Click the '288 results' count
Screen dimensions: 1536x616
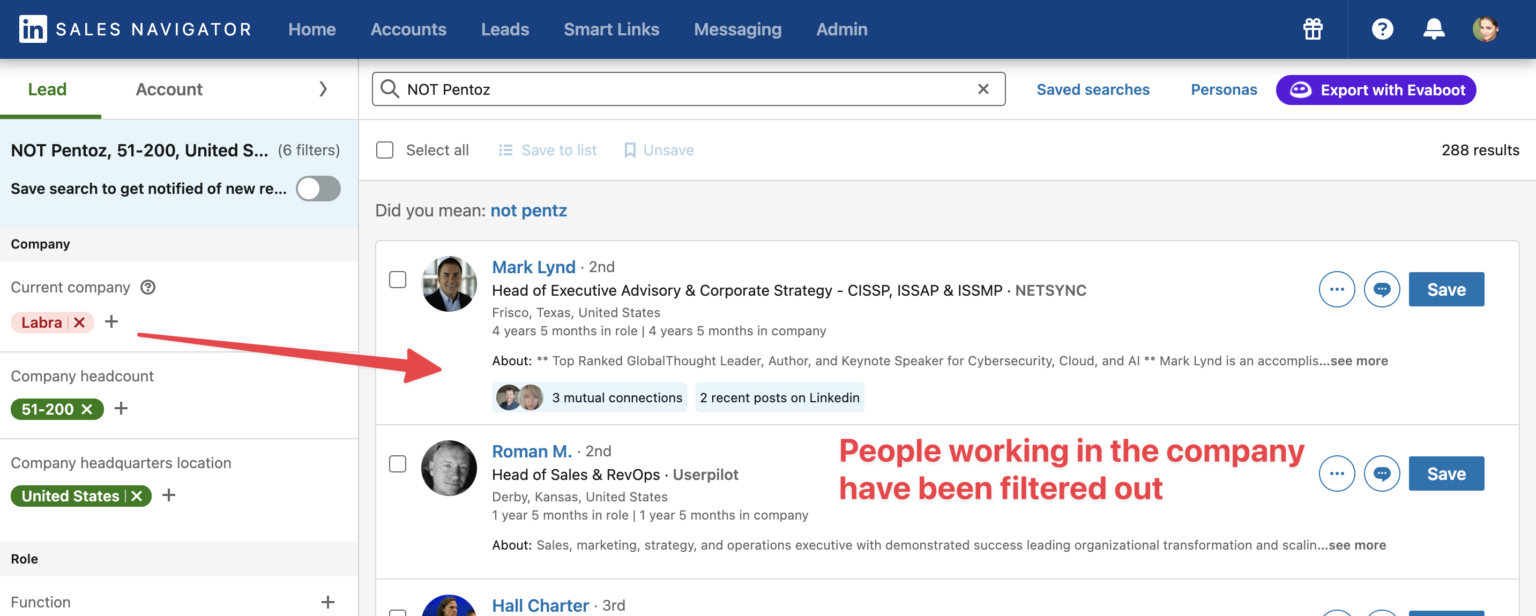pyautogui.click(x=1480, y=150)
